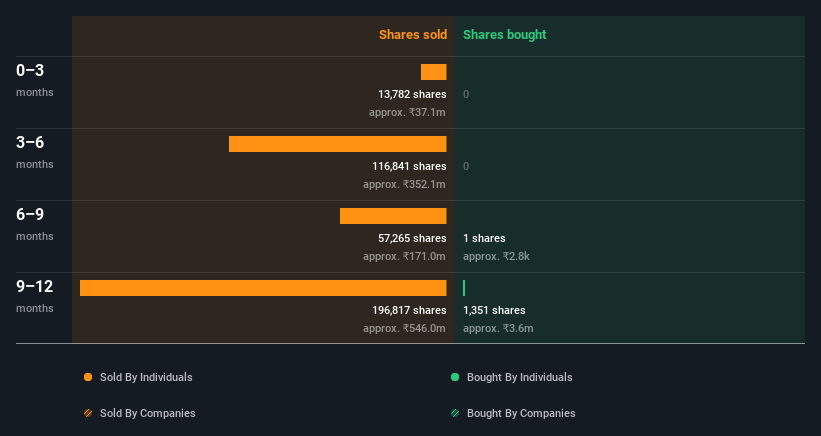Toggle the Sold By Individuals legend label
The height and width of the screenshot is (436, 821).
(x=146, y=377)
